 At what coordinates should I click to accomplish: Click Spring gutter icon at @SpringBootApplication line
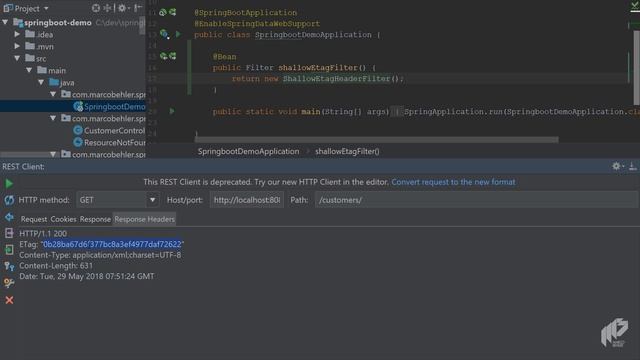[x=163, y=12]
